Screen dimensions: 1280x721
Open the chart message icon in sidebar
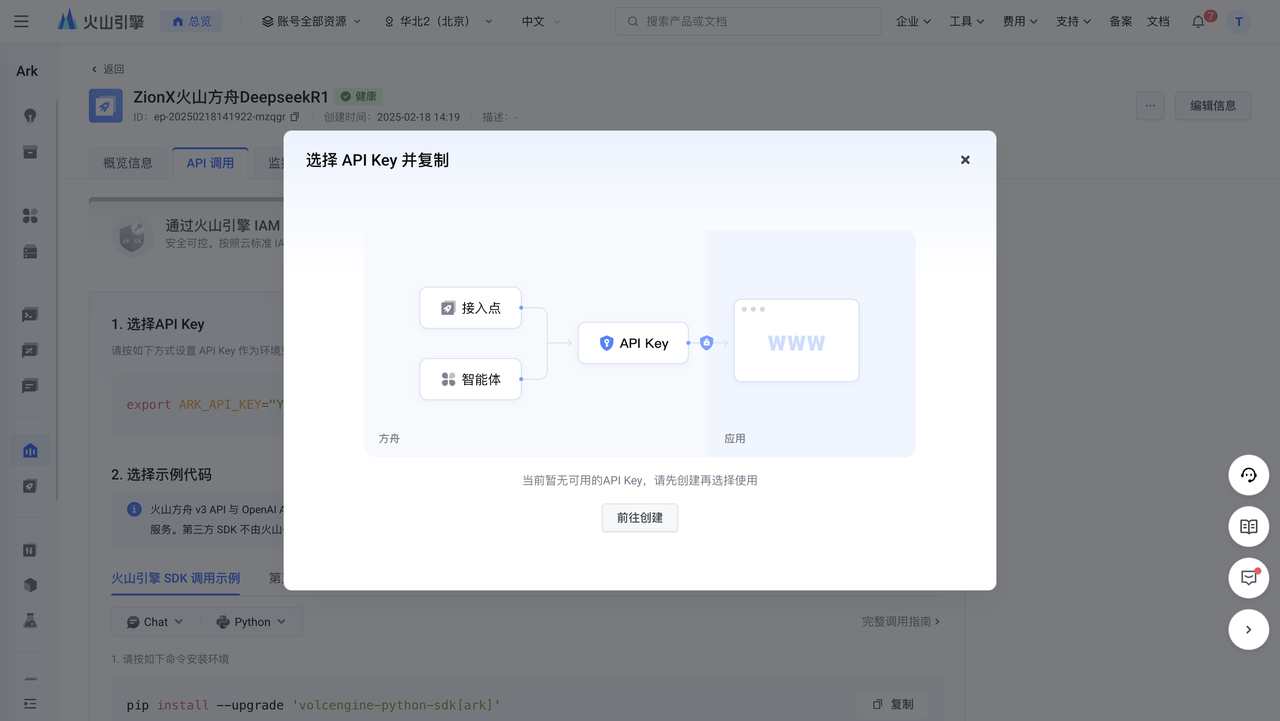pyautogui.click(x=30, y=351)
